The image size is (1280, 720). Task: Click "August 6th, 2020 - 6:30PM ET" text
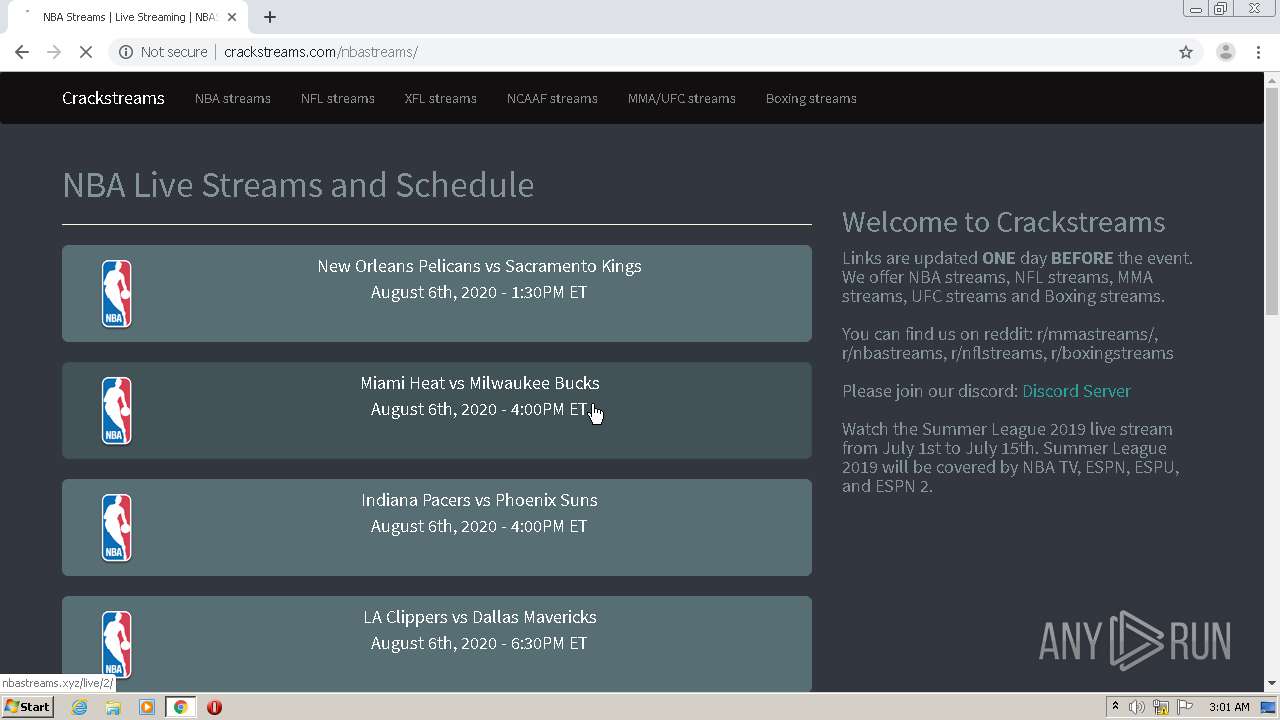tap(479, 643)
